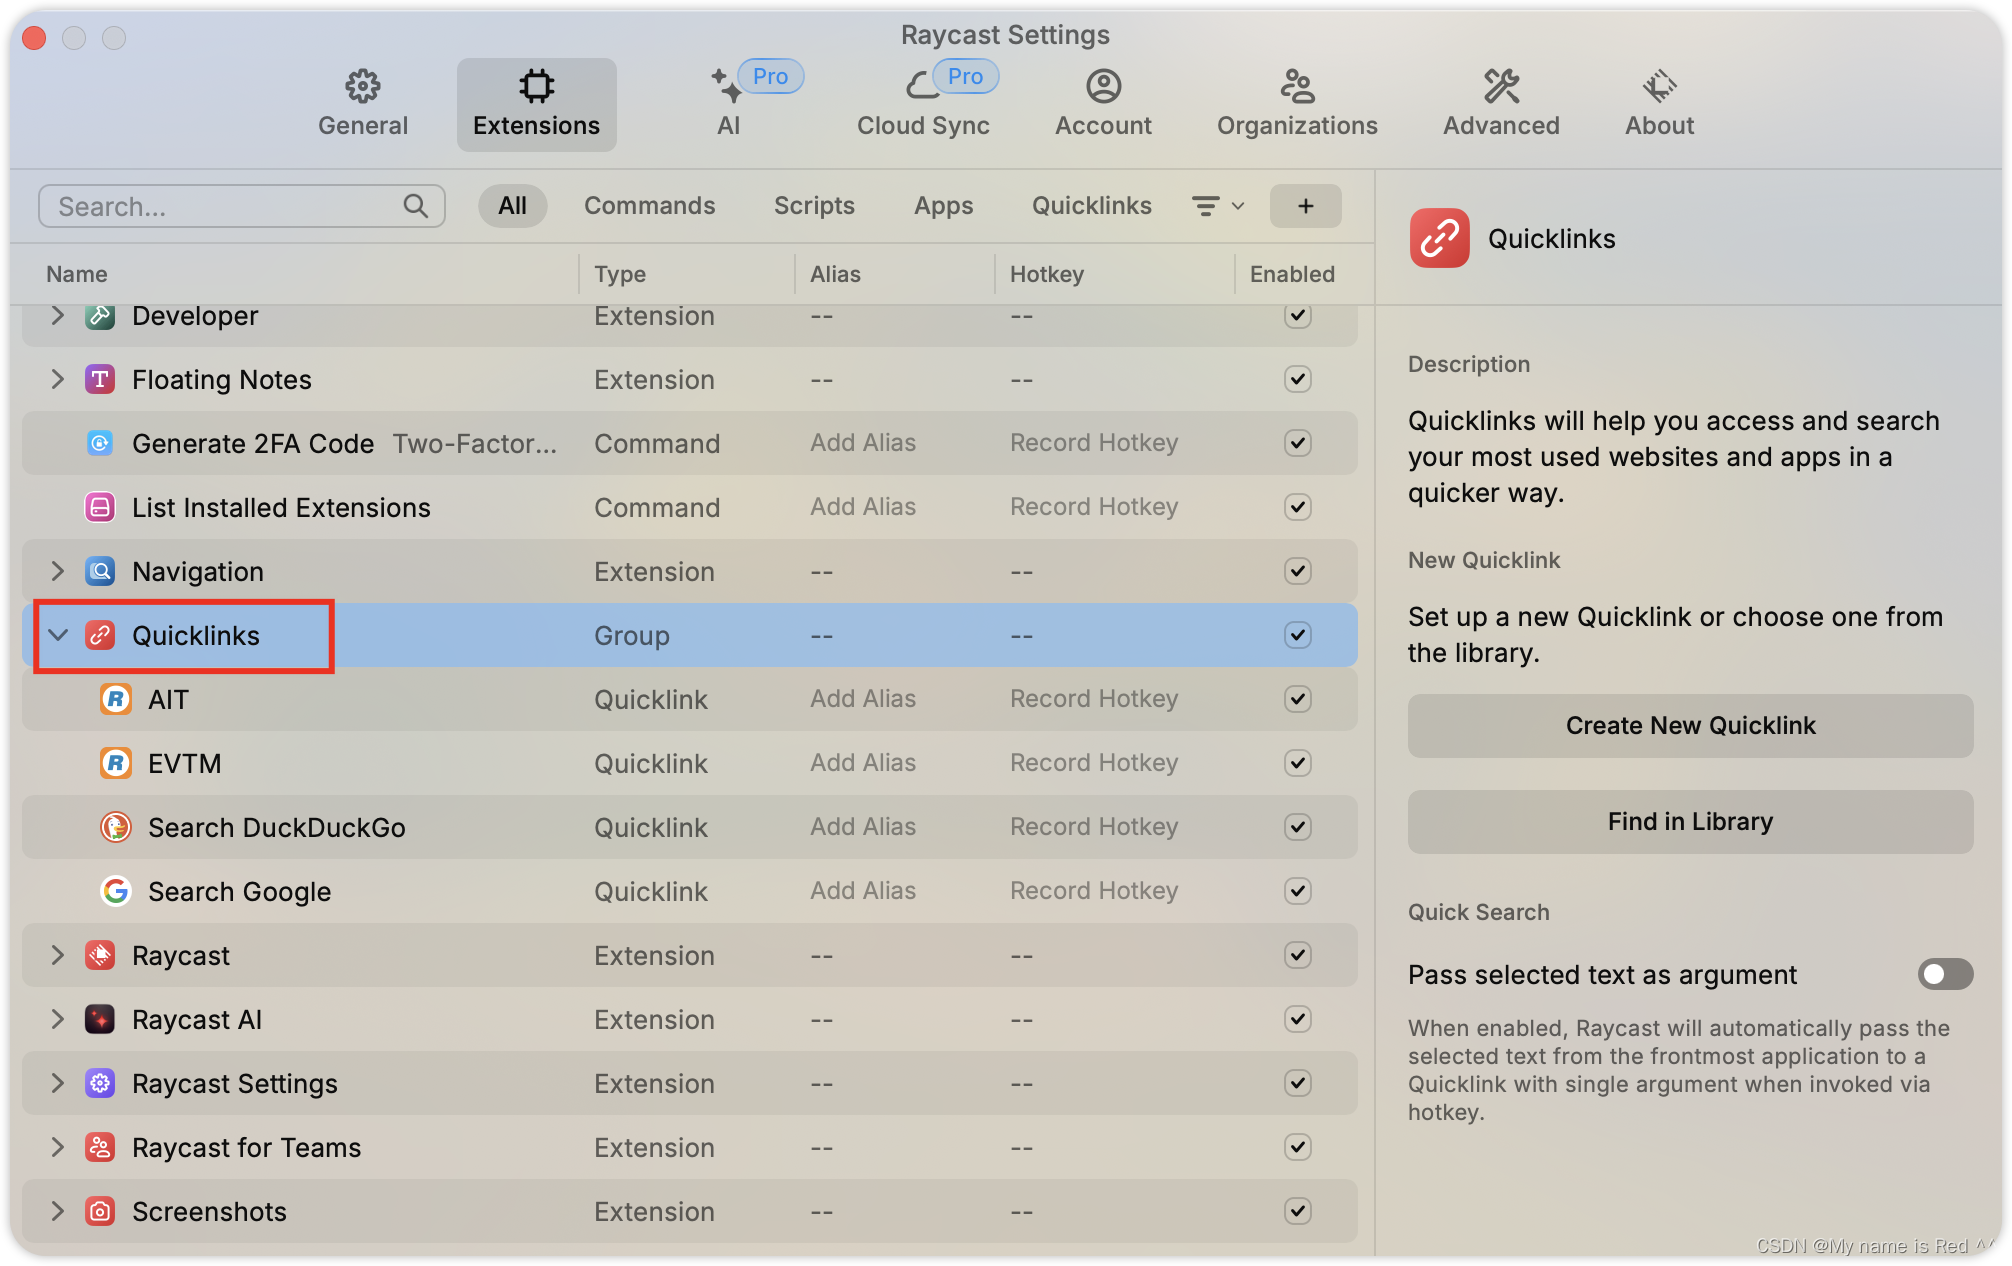Viewport: 2012px width, 1266px height.
Task: Enable Pass selected text as argument toggle
Action: (1944, 974)
